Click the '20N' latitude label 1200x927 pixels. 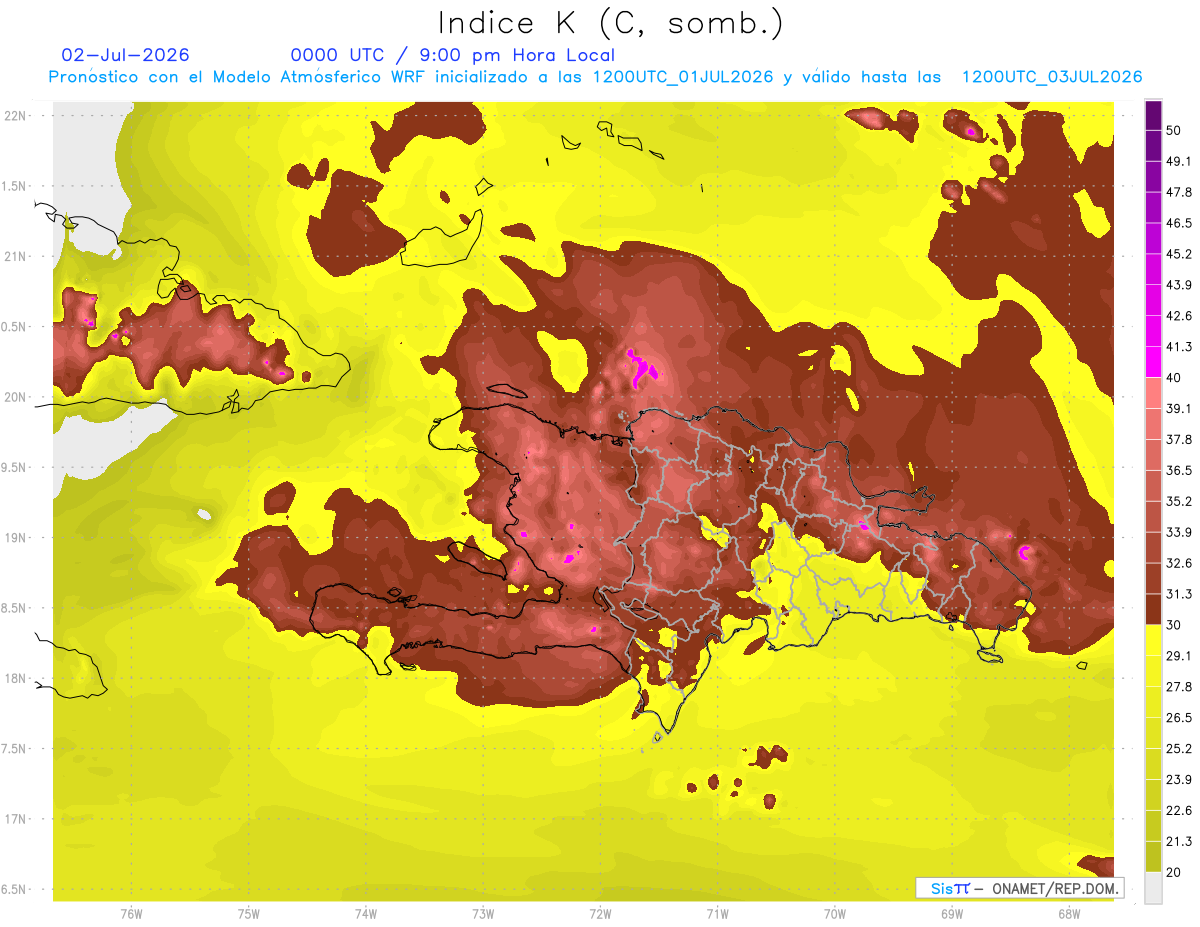click(17, 397)
